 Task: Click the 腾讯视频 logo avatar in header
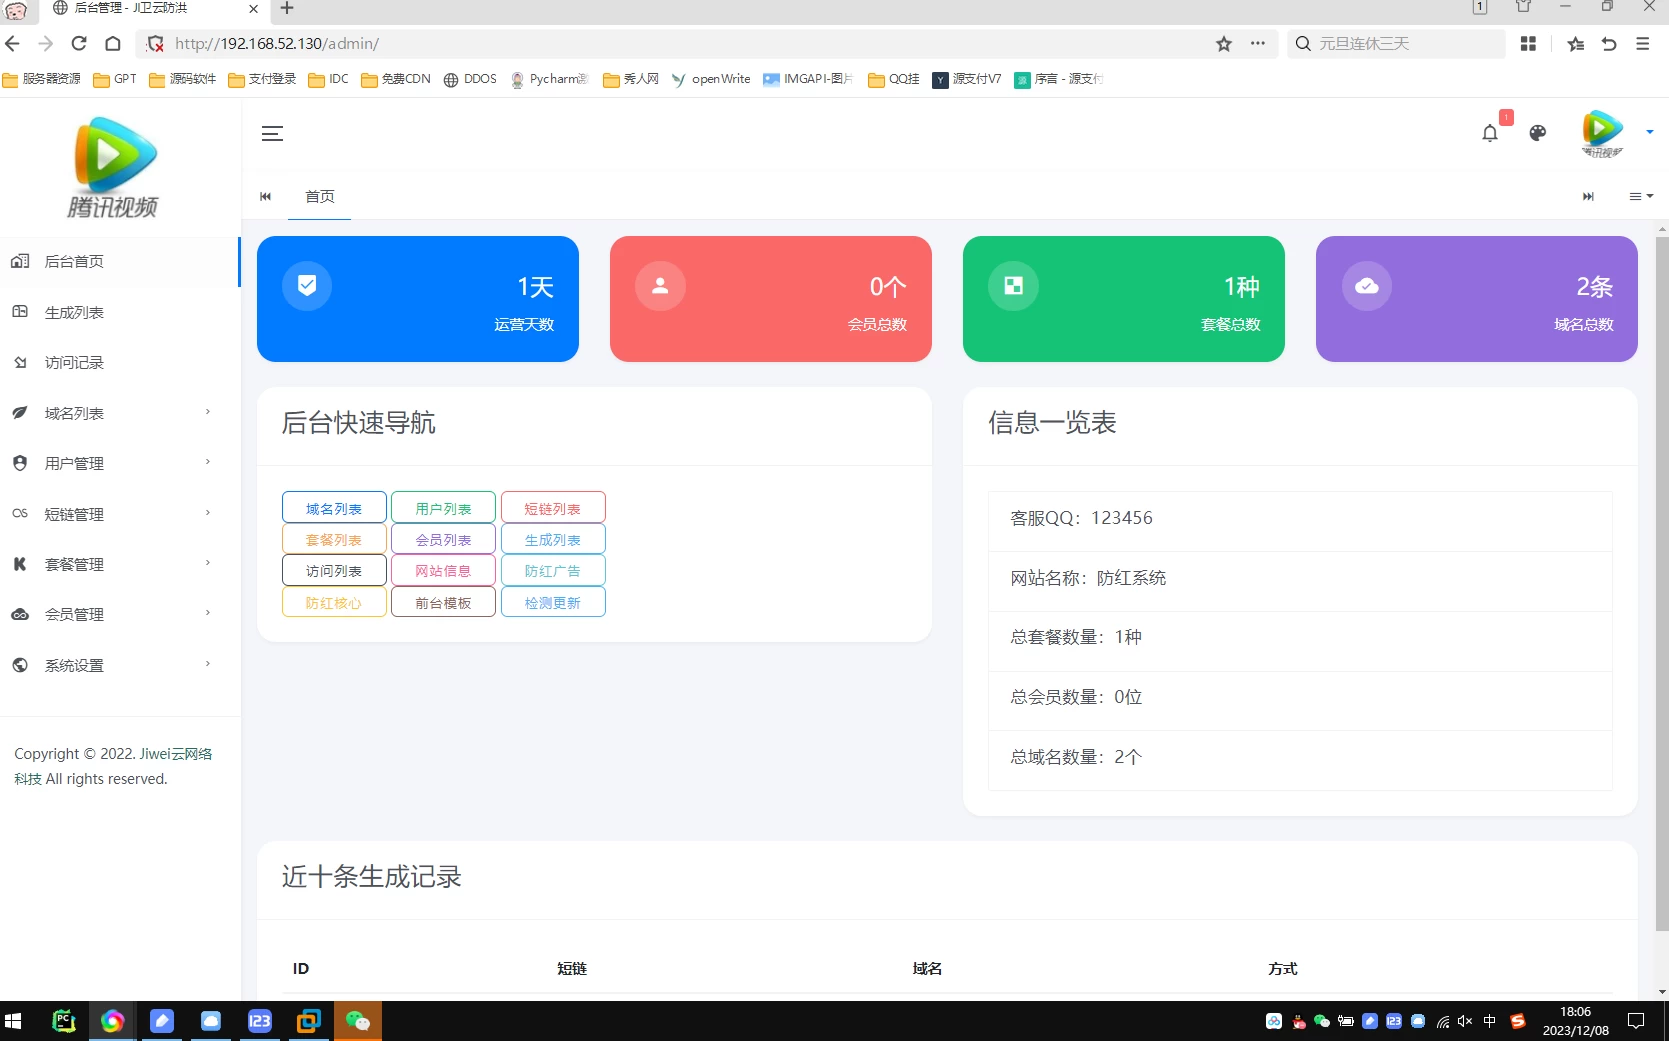(1601, 133)
